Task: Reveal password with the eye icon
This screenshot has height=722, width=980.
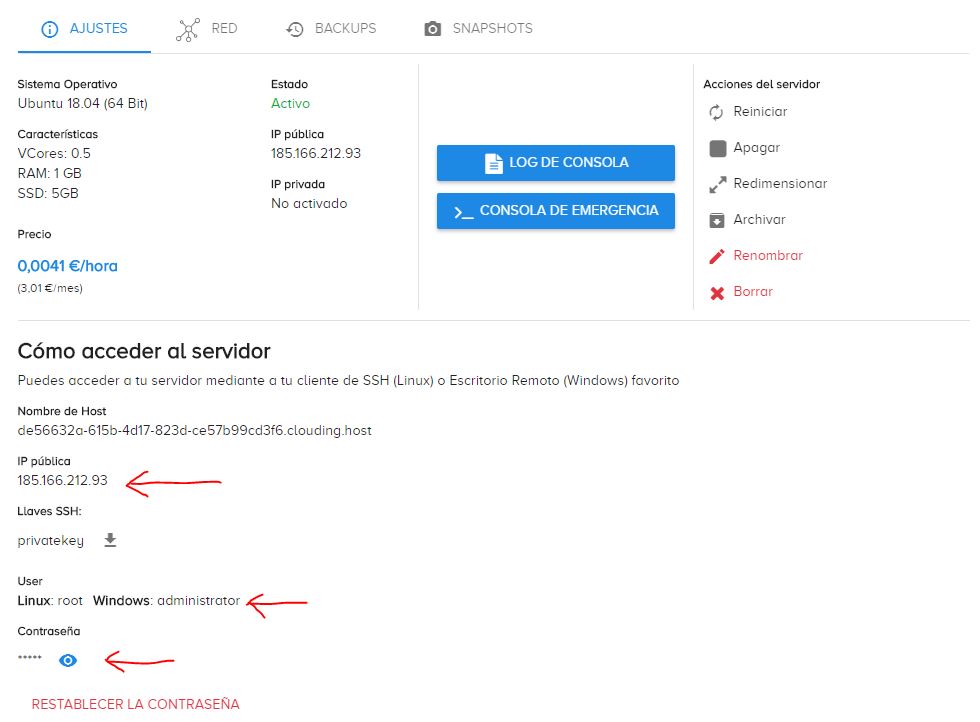Action: [x=68, y=660]
